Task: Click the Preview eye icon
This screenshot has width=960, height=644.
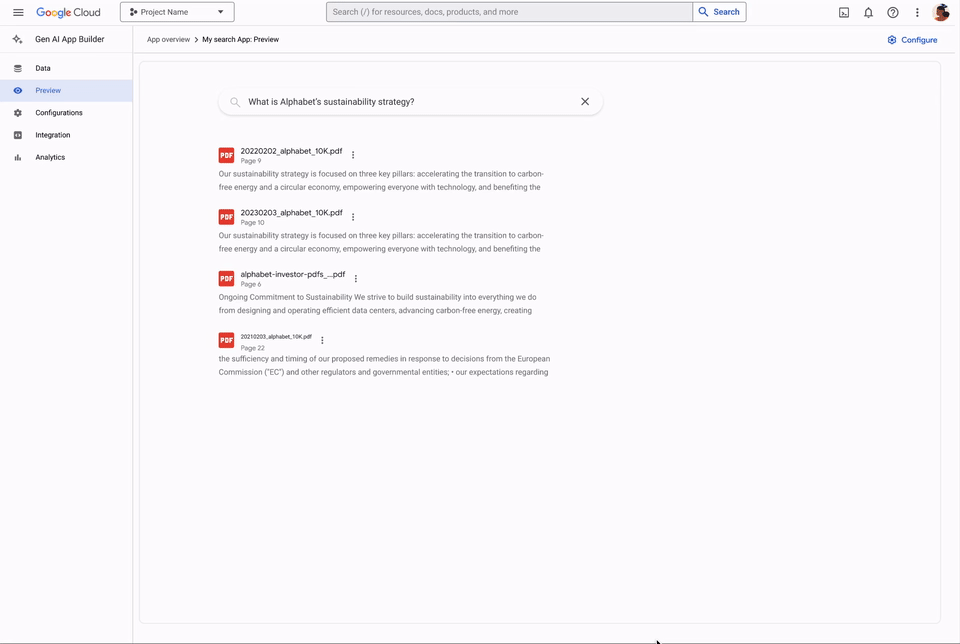Action: click(18, 91)
